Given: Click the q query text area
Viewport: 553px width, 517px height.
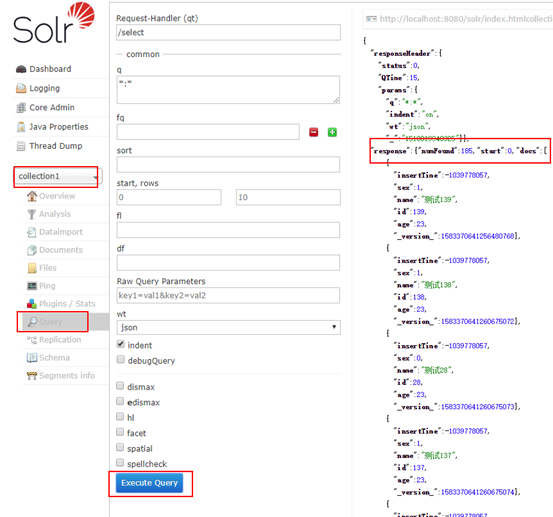Looking at the screenshot, I should pyautogui.click(x=229, y=90).
